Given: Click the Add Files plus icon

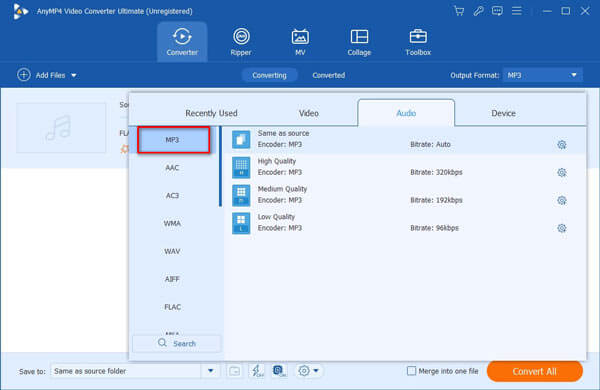Looking at the screenshot, I should [x=24, y=75].
